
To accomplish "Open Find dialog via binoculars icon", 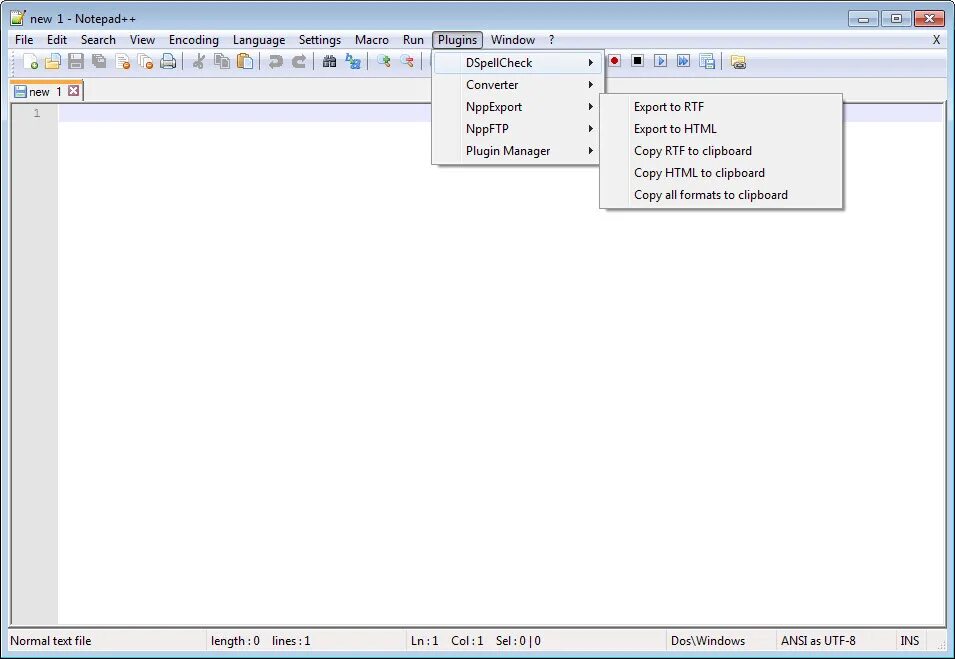I will coord(329,62).
